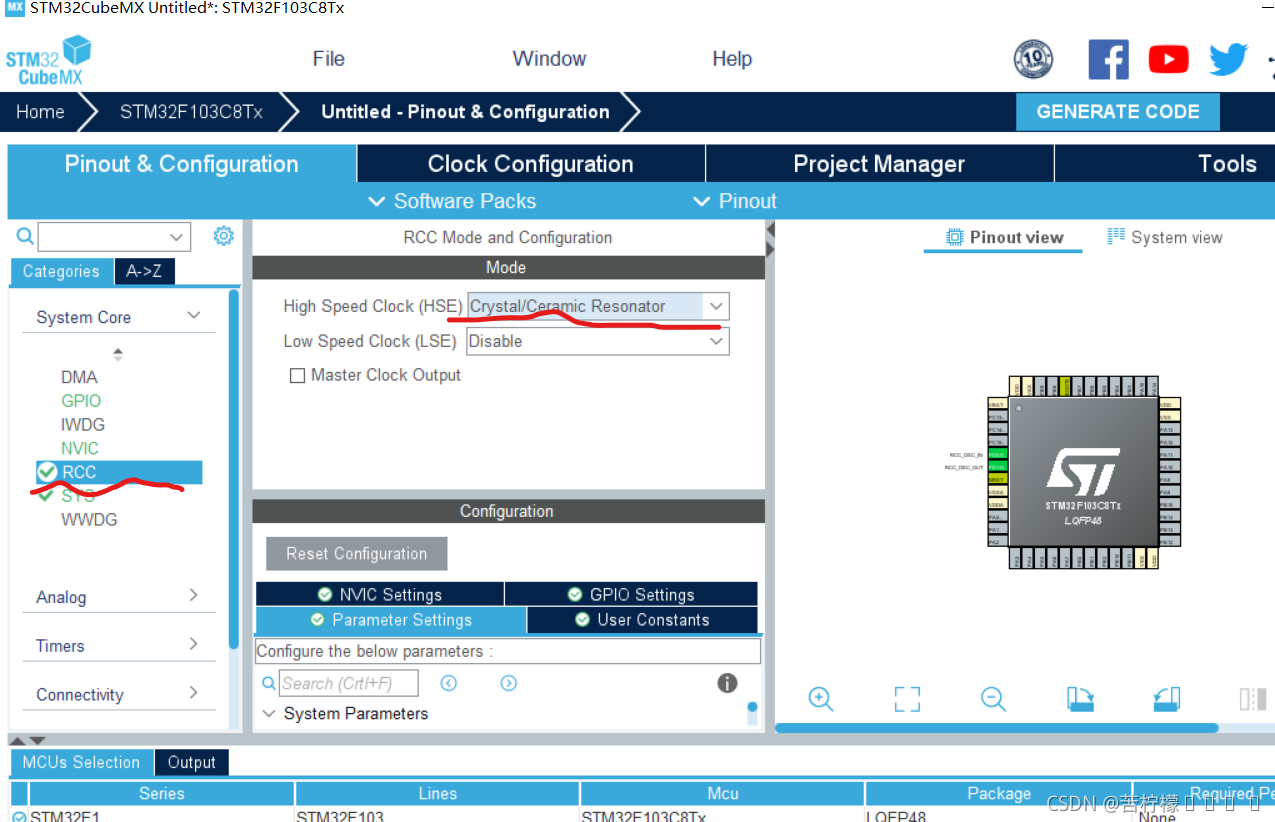Switch to the Tools tab
Viewport: 1275px width, 822px height.
pos(1166,164)
